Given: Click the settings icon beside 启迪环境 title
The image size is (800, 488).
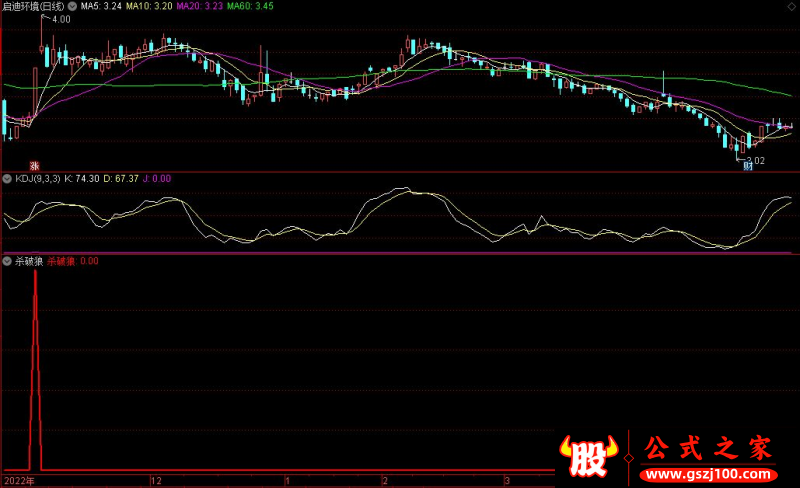Looking at the screenshot, I should coord(71,6).
